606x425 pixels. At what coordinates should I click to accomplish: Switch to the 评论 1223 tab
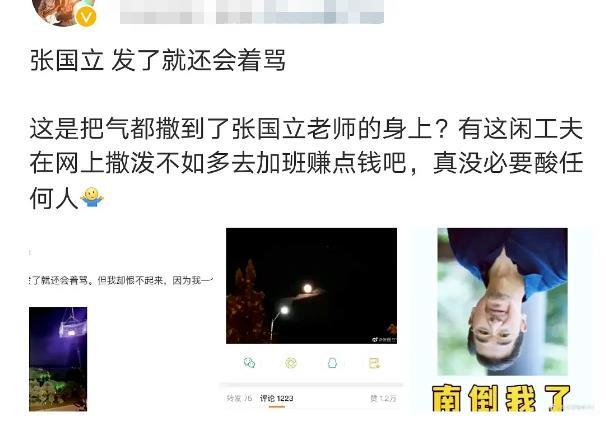(x=277, y=398)
